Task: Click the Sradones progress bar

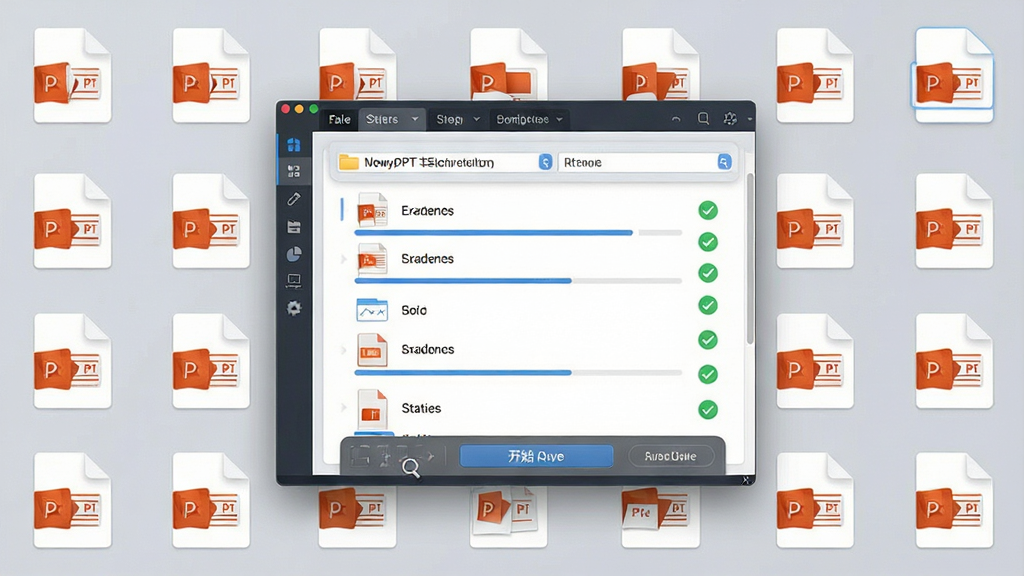Action: point(518,372)
